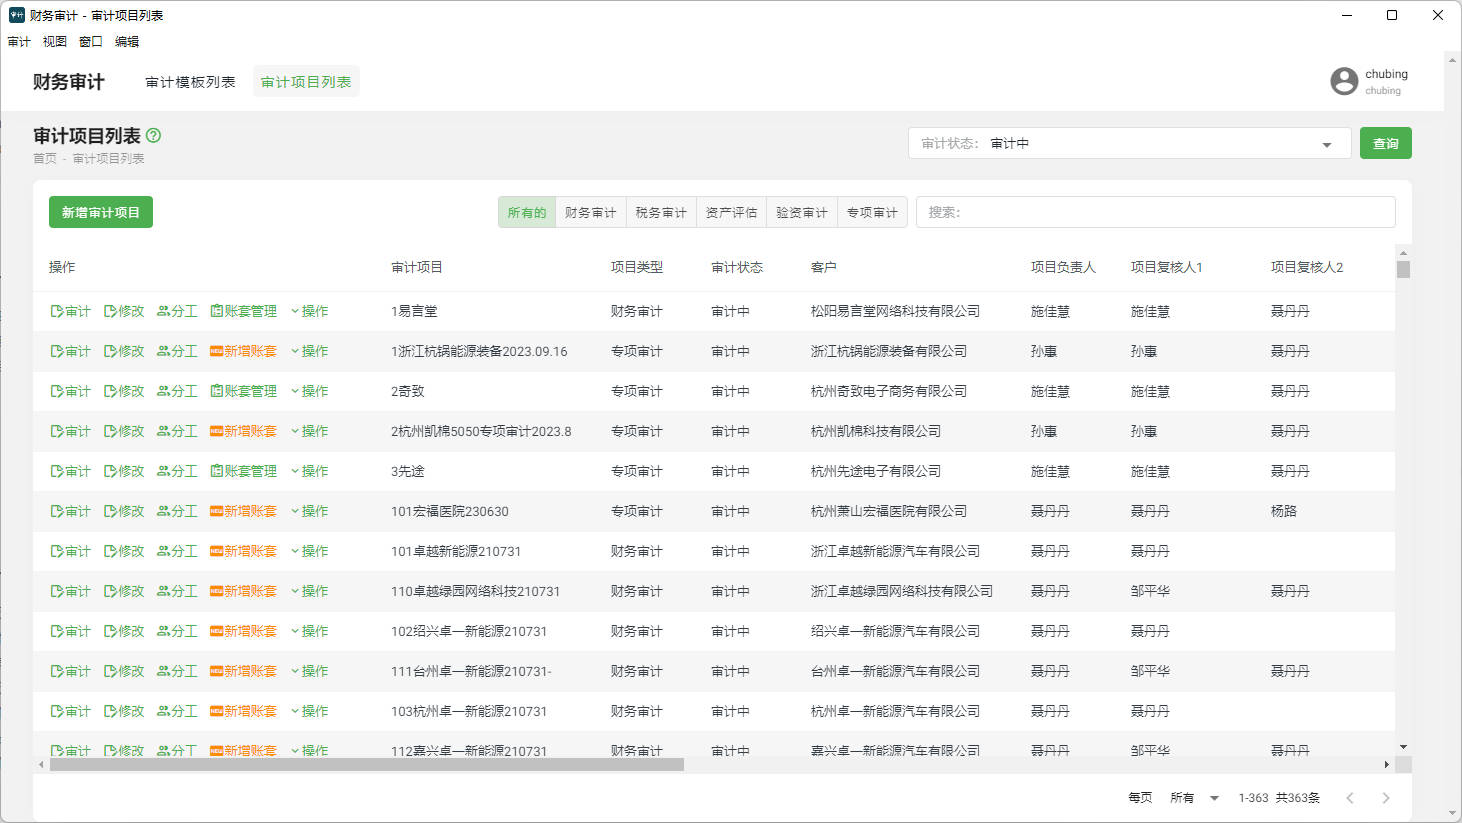Click 首页 breadcrumb link
Image resolution: width=1462 pixels, height=823 pixels.
45,159
